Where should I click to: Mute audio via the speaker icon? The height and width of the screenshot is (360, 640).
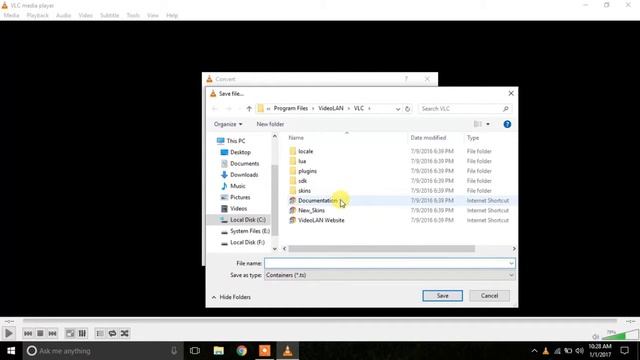pyautogui.click(x=596, y=337)
